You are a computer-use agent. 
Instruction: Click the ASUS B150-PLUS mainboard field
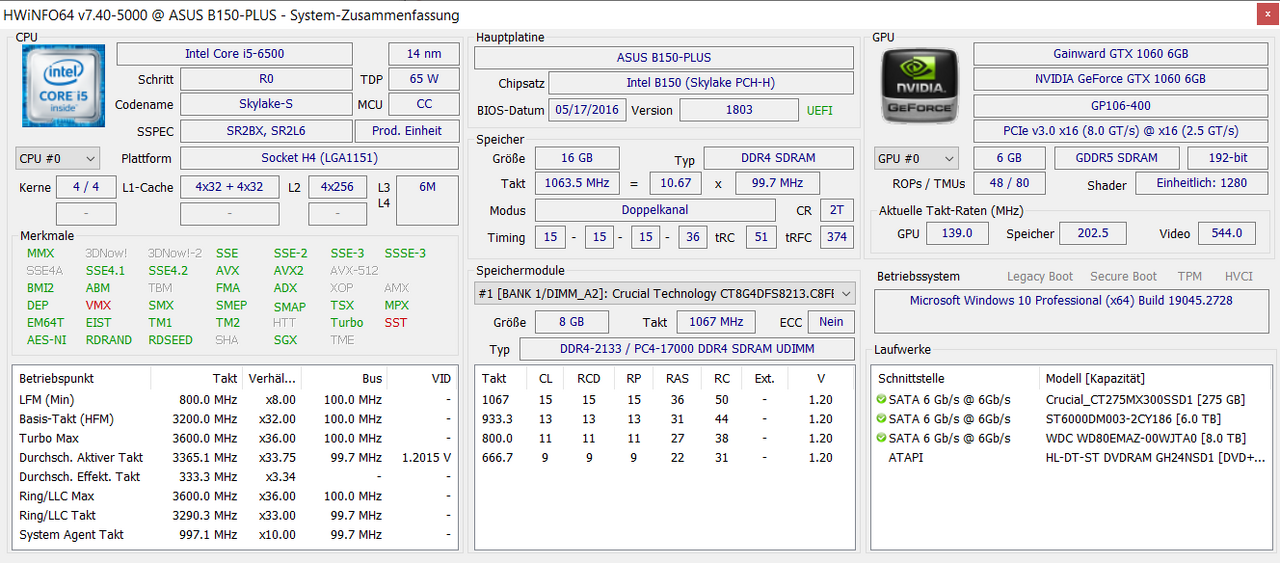(664, 57)
